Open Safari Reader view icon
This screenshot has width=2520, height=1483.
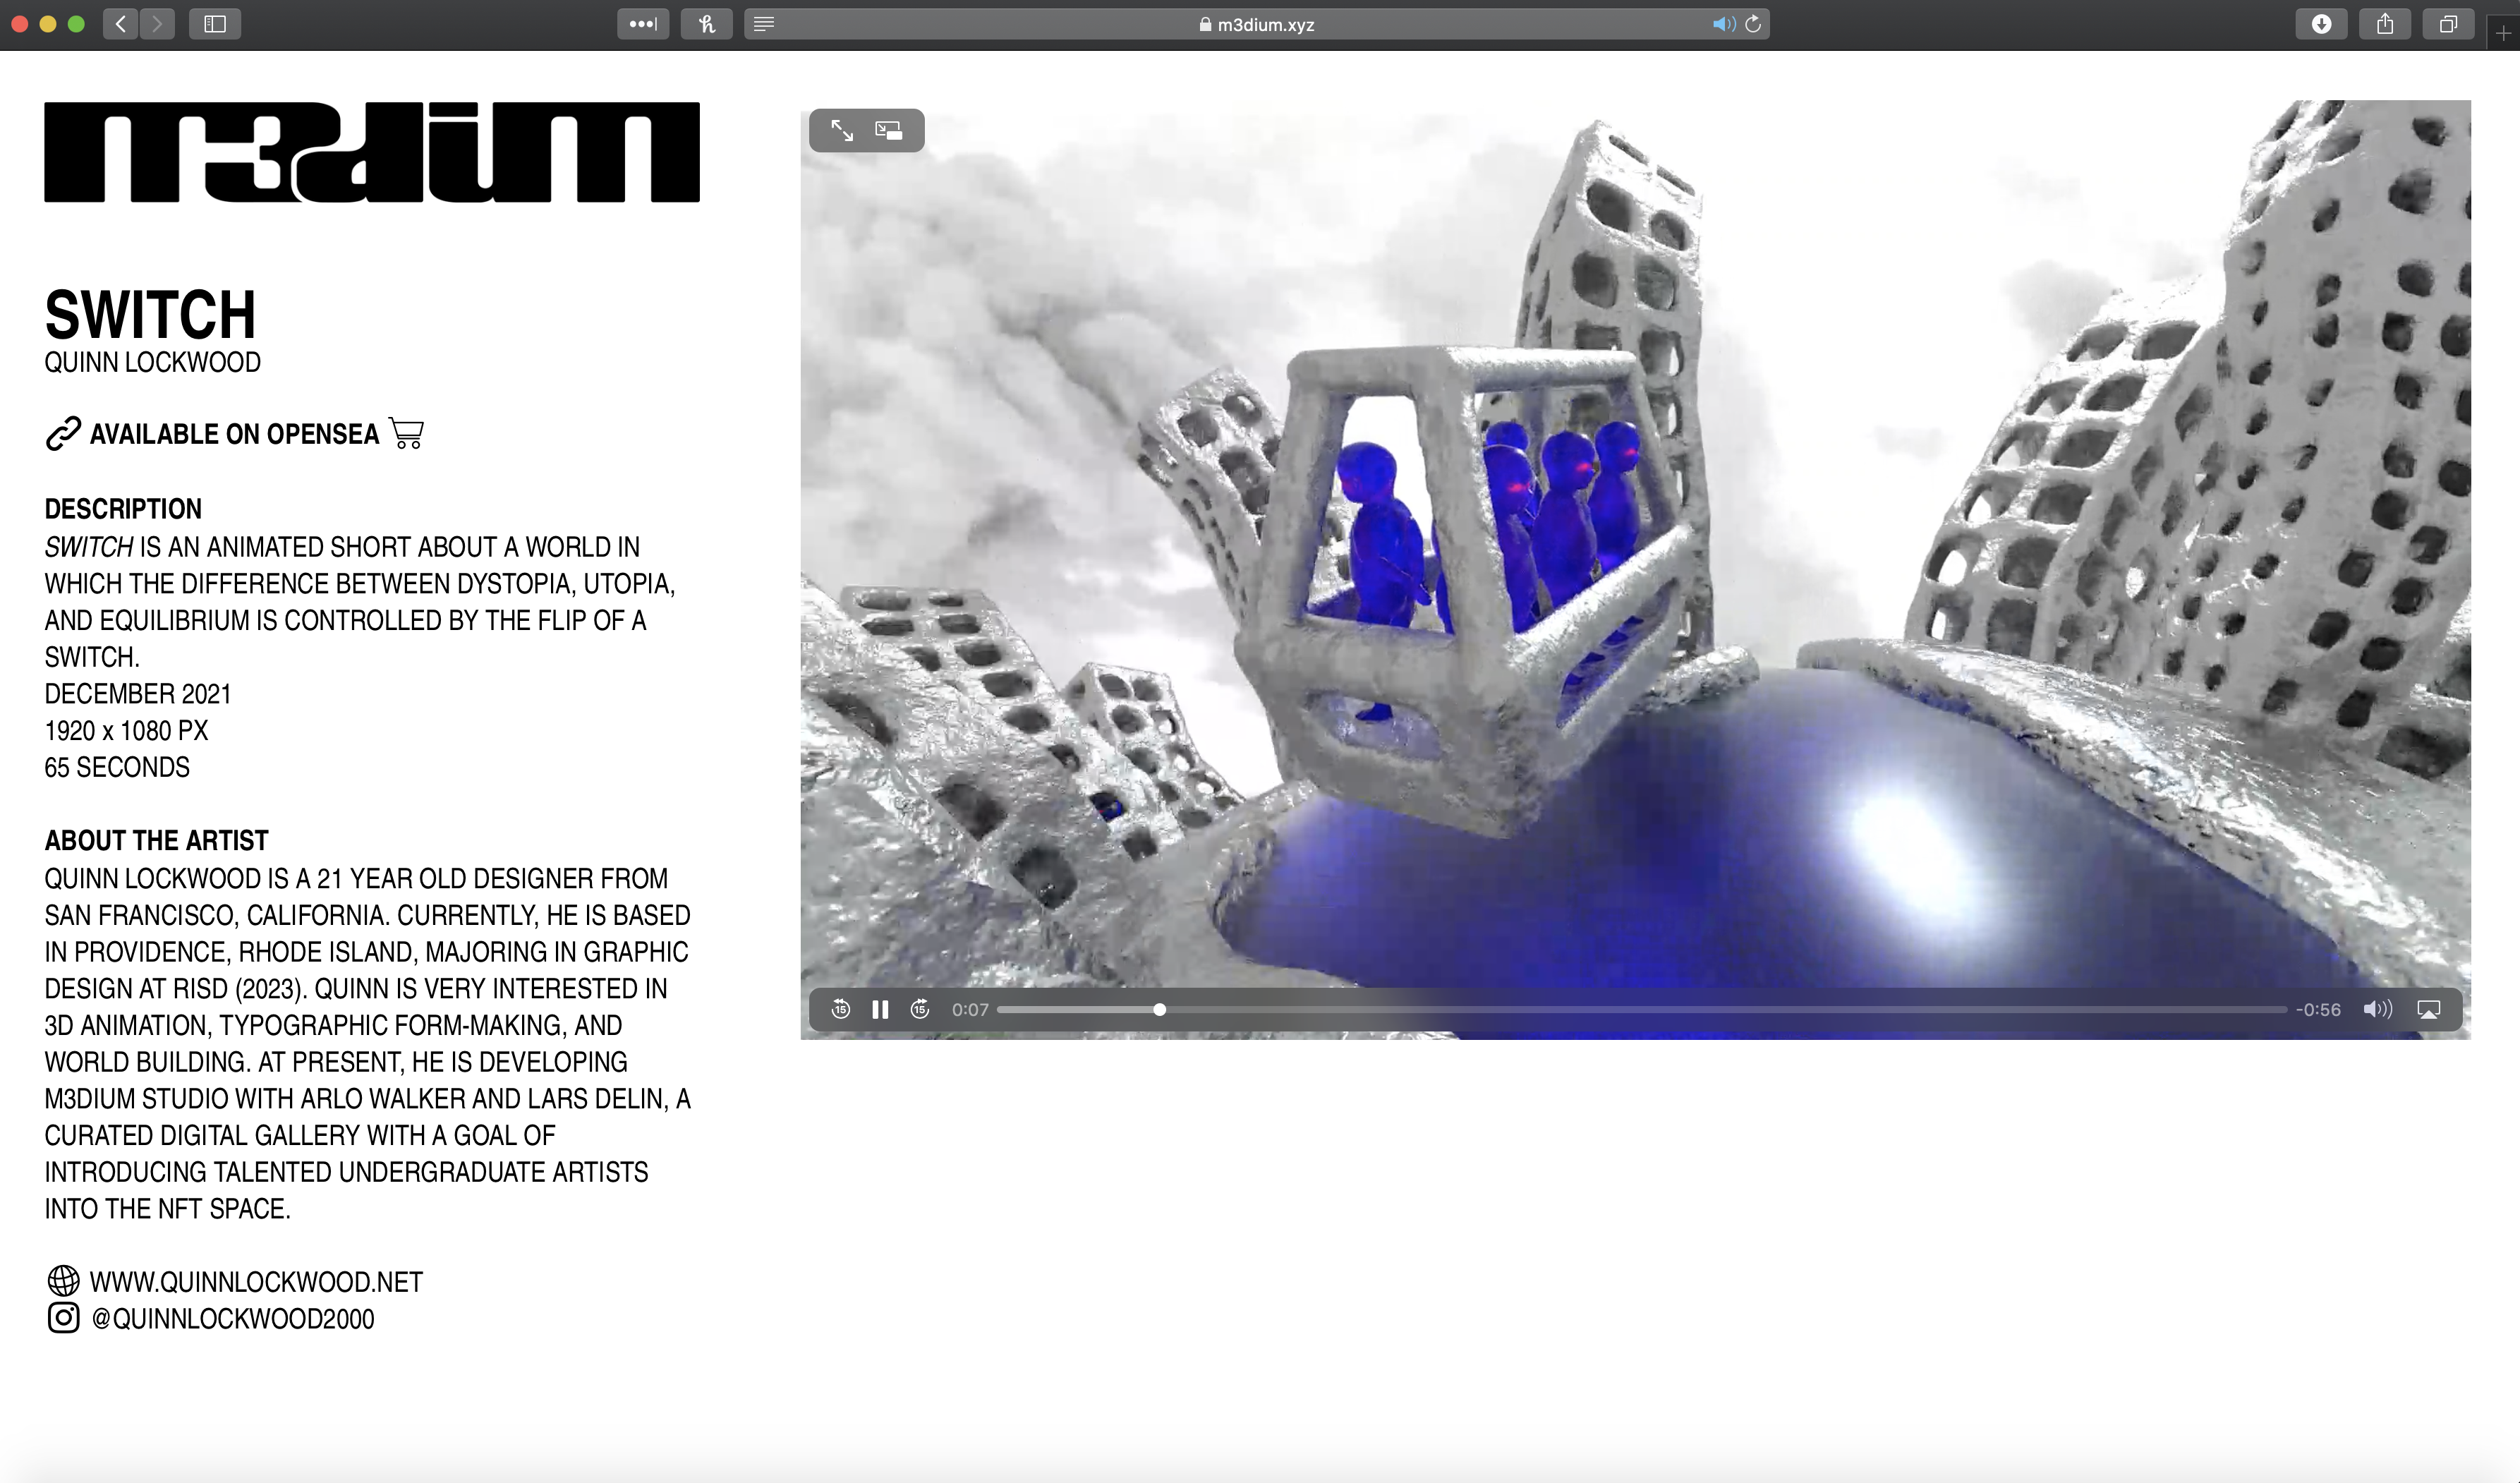coord(764,24)
